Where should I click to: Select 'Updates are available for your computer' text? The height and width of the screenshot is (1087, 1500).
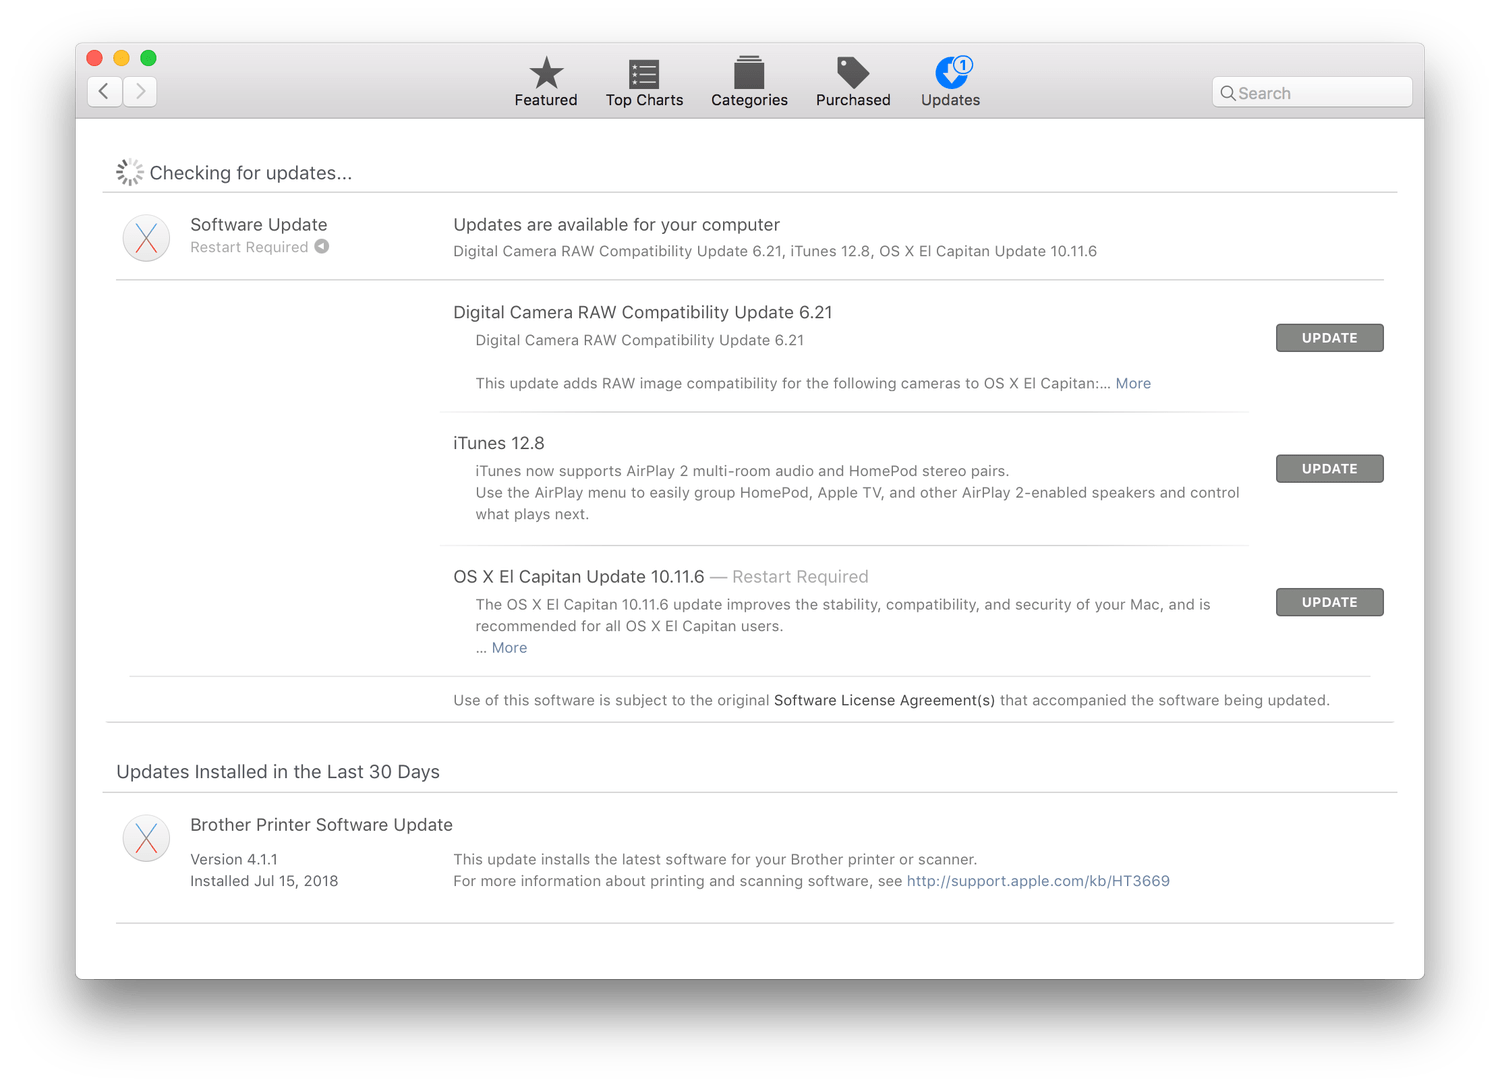click(x=616, y=225)
